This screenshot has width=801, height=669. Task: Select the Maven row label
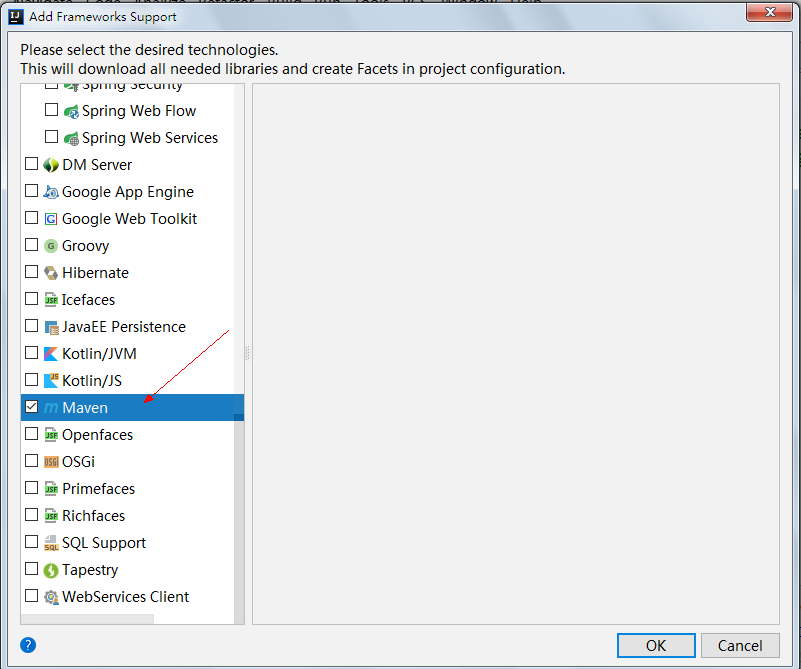tap(85, 408)
